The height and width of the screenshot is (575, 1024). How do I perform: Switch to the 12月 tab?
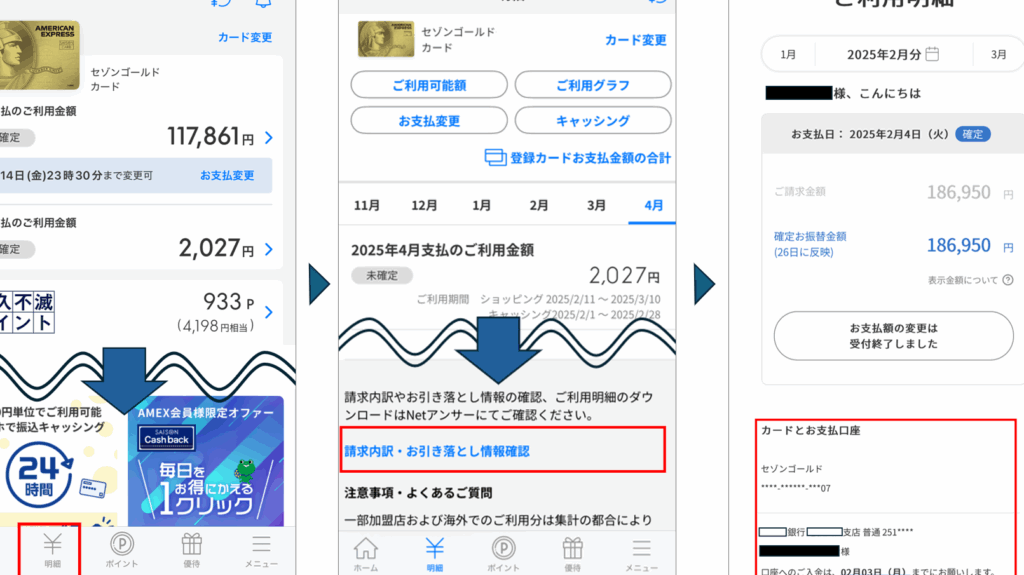click(424, 205)
